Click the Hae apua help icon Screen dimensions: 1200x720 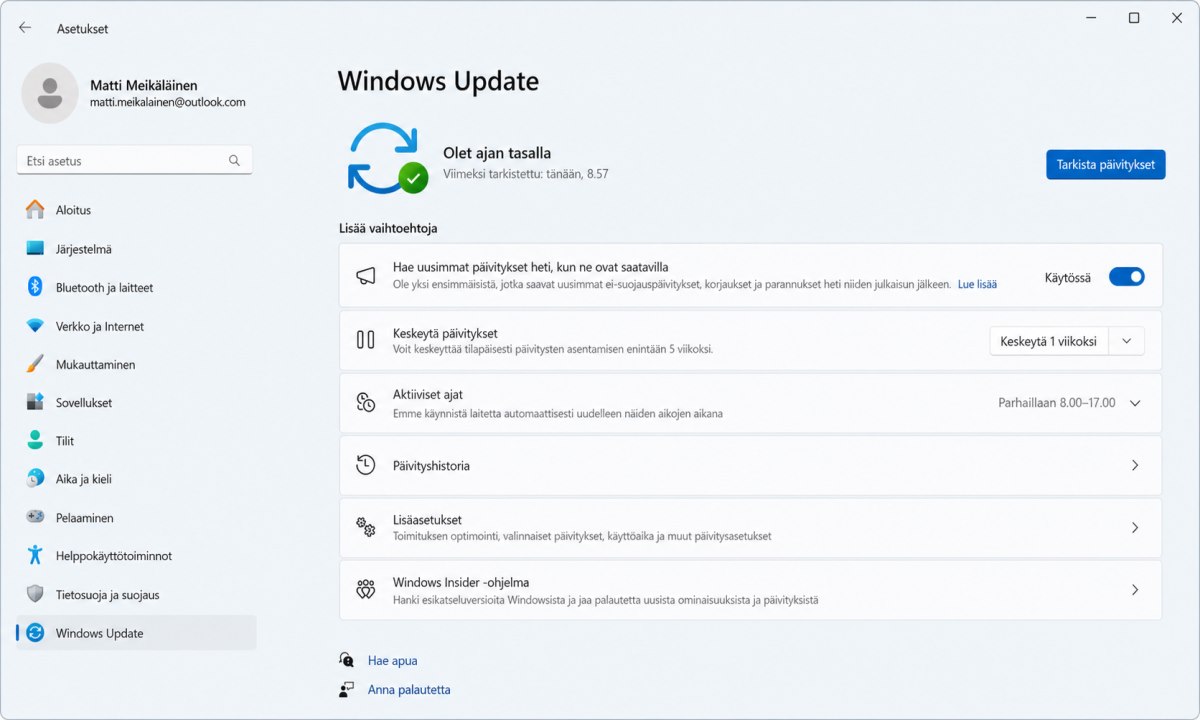(347, 660)
